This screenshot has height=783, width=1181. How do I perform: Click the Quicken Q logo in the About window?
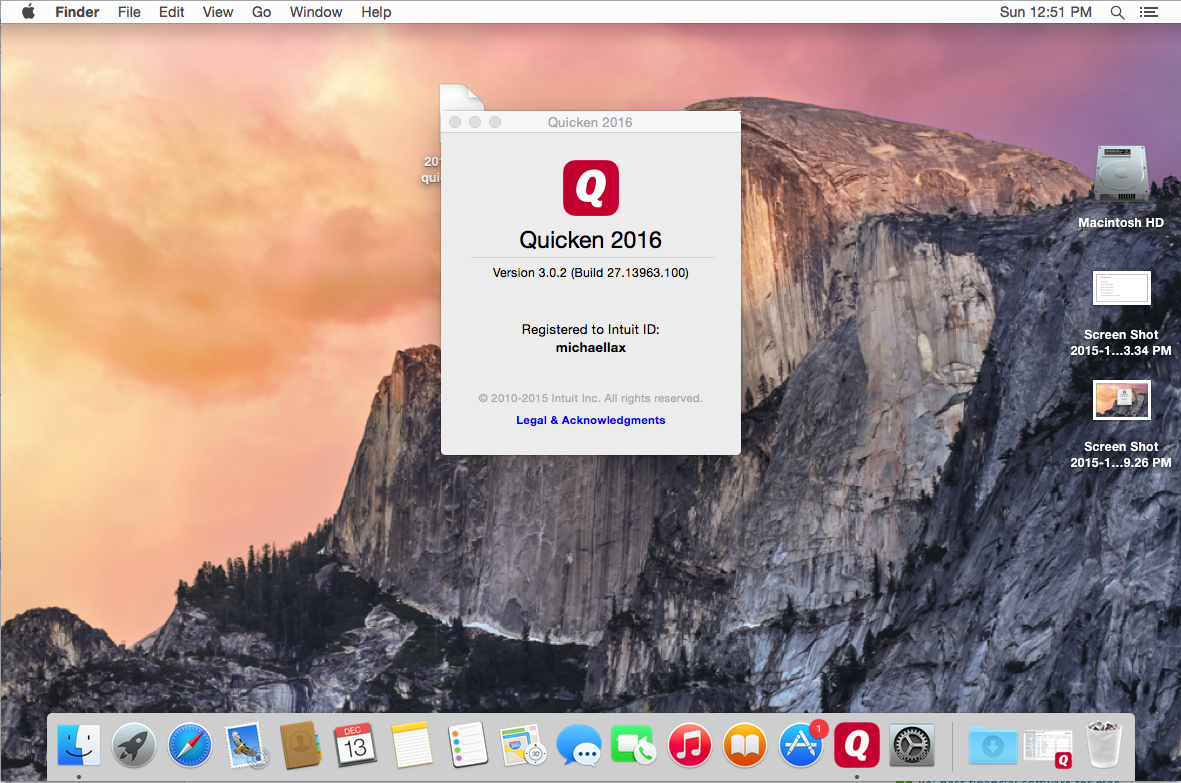click(590, 187)
